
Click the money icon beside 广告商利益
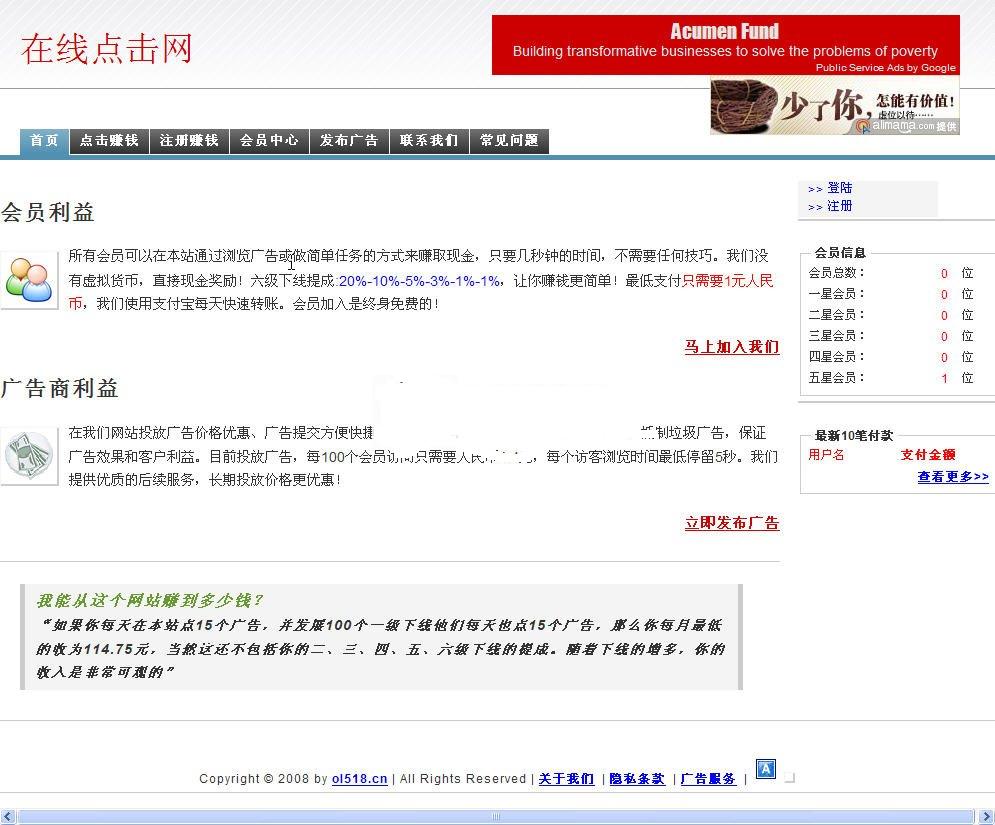[29, 456]
